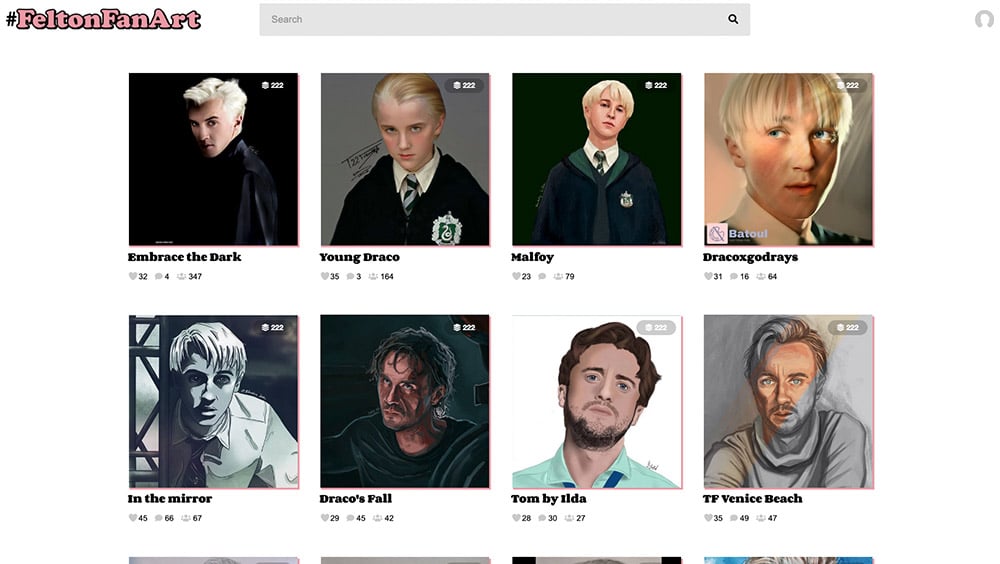Viewport: 1000px width, 564px height.
Task: Click the In the mirror title
Action: (170, 499)
